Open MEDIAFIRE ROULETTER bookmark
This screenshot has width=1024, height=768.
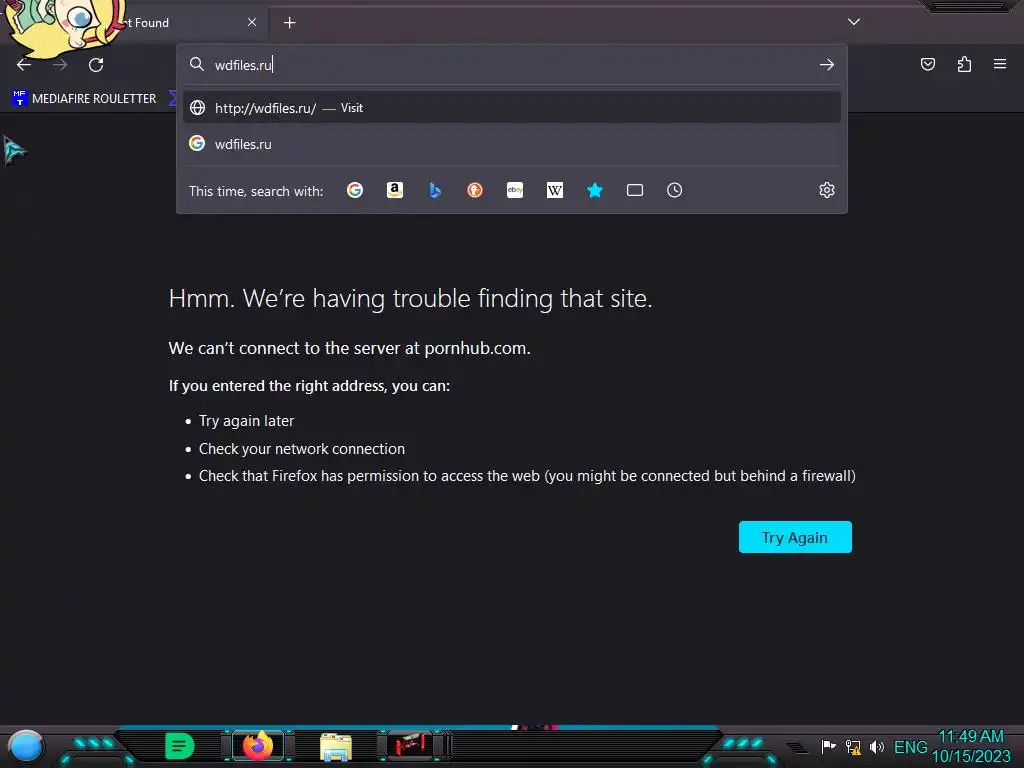[x=84, y=99]
